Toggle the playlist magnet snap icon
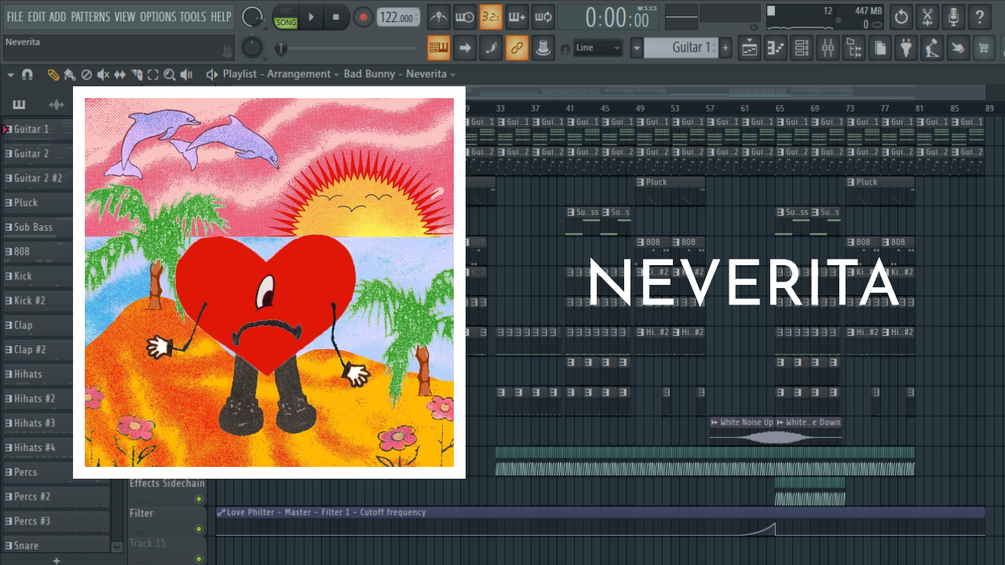The image size is (1005, 565). pyautogui.click(x=27, y=74)
